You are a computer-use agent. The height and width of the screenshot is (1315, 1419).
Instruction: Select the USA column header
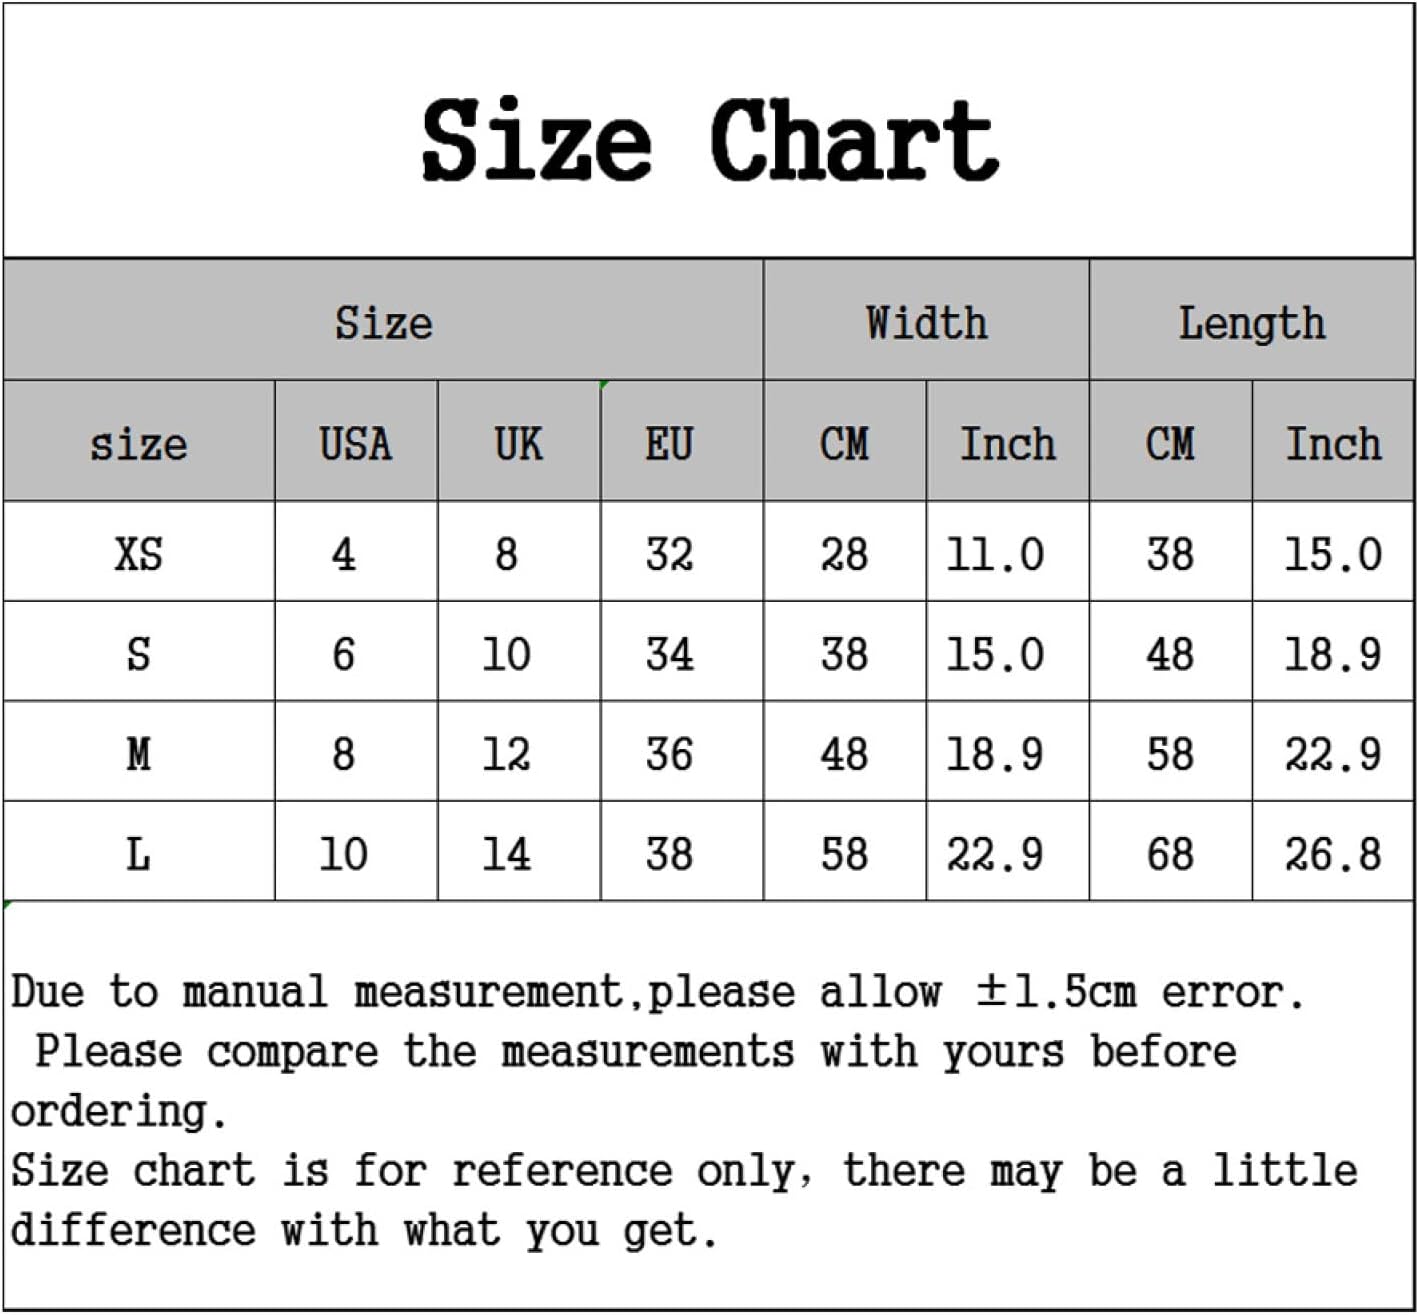pyautogui.click(x=355, y=443)
